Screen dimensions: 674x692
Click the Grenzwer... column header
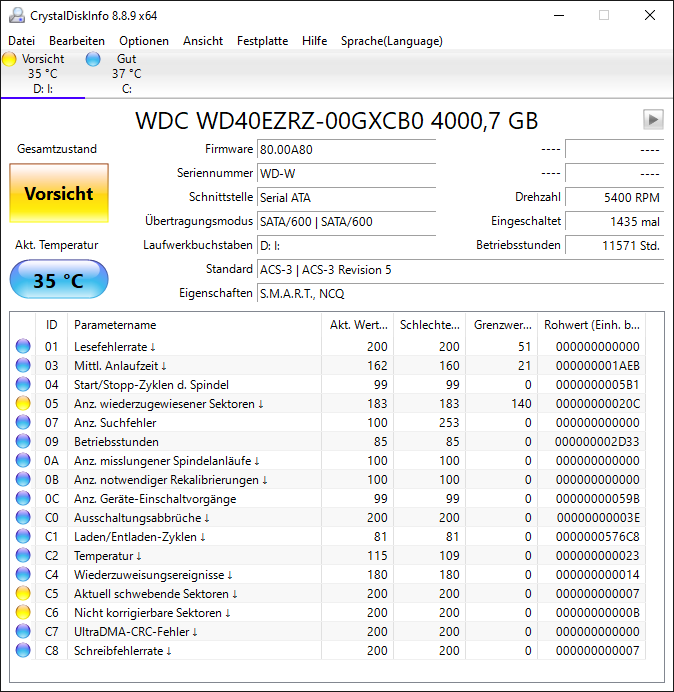tap(502, 325)
